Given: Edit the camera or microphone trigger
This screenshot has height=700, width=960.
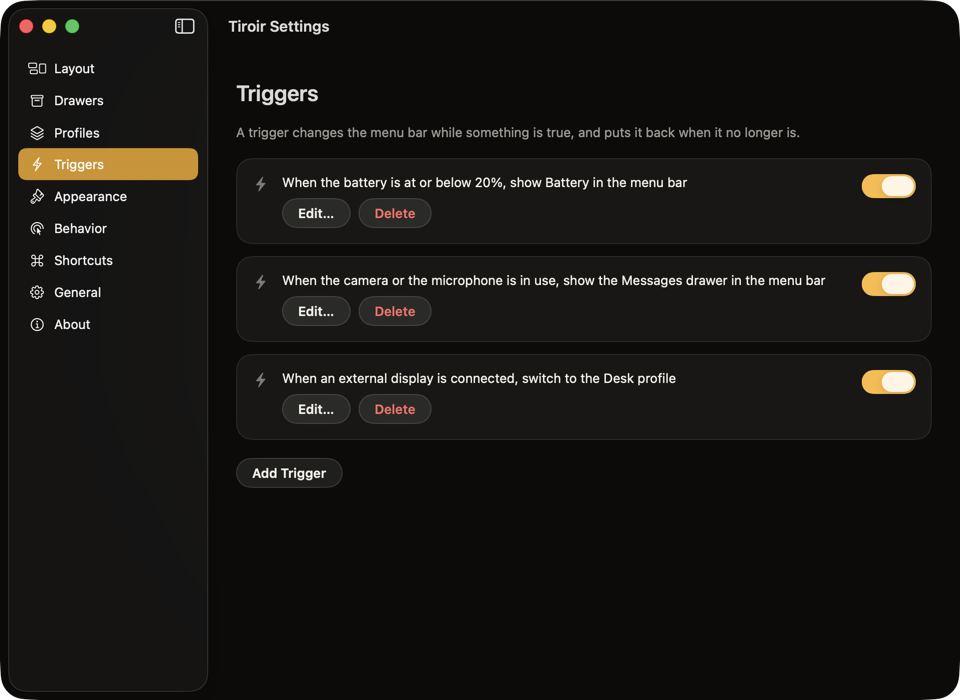Looking at the screenshot, I should [x=316, y=311].
